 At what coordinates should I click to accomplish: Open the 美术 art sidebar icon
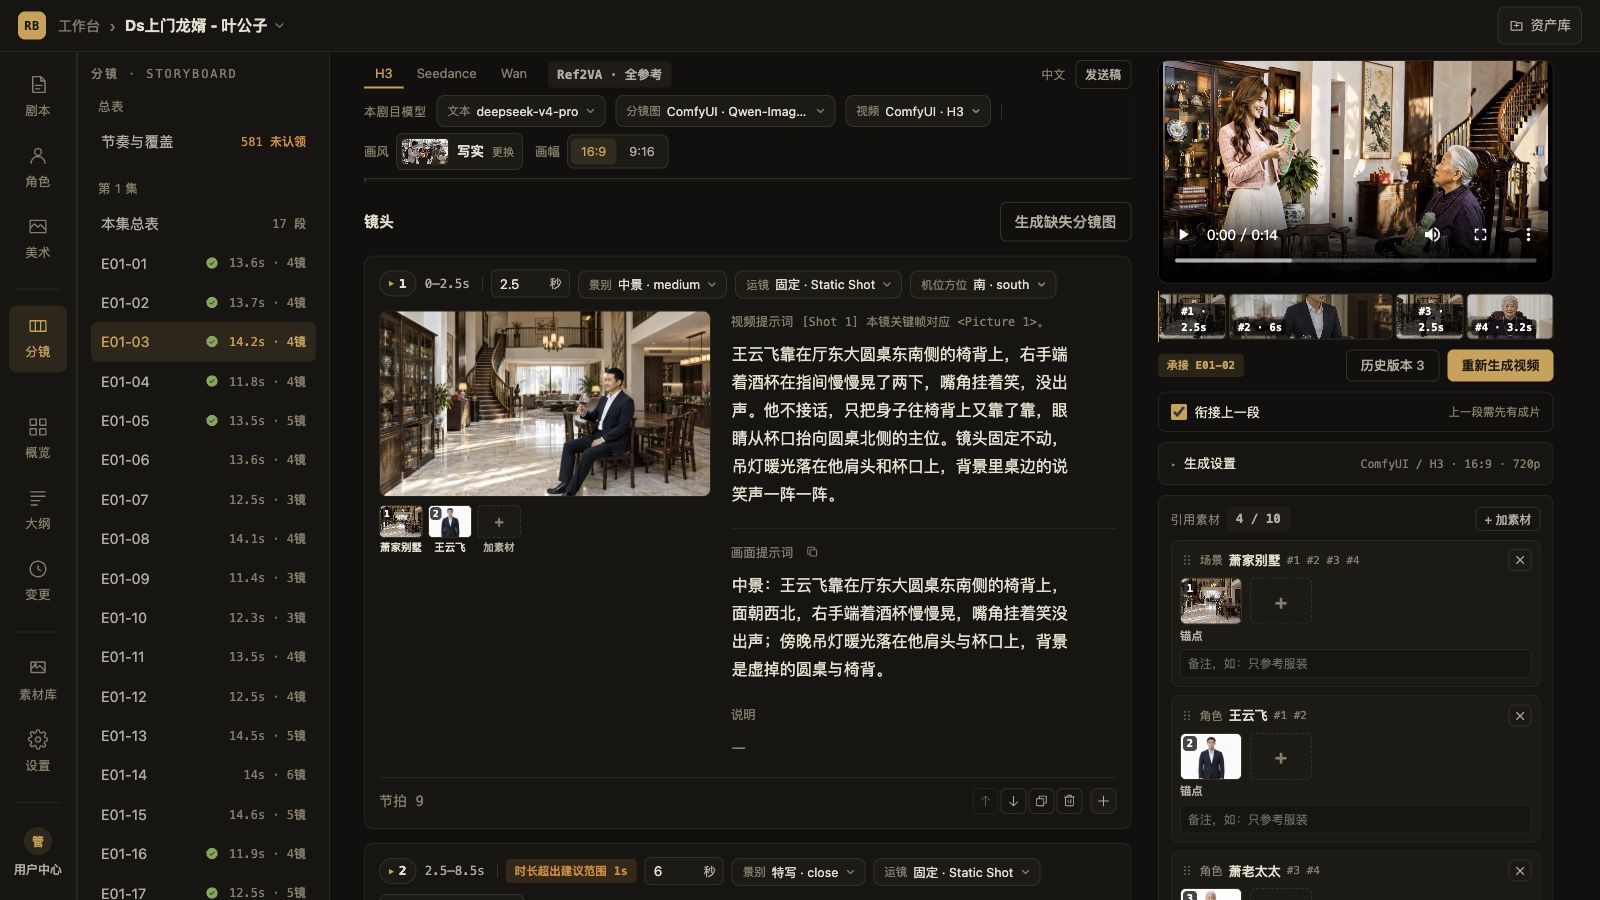point(38,238)
